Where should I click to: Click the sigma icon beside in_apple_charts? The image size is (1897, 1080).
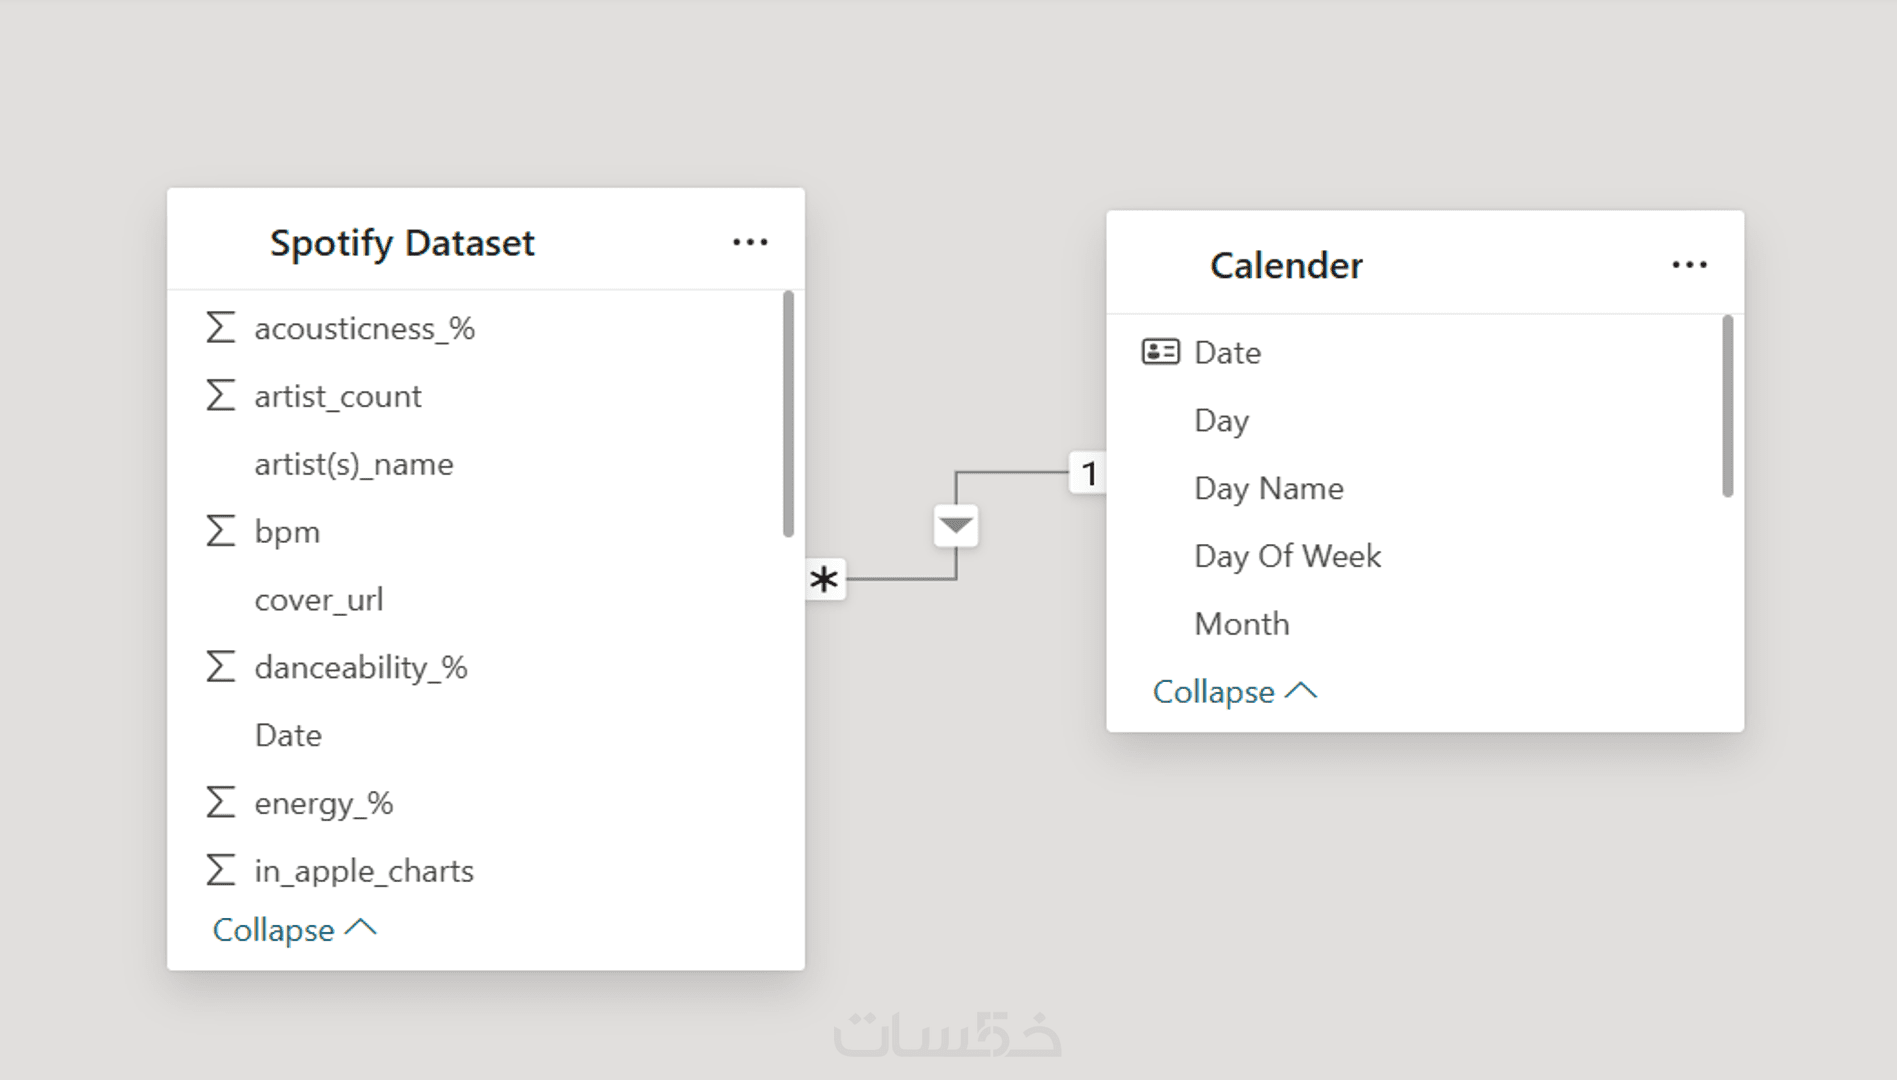[220, 870]
